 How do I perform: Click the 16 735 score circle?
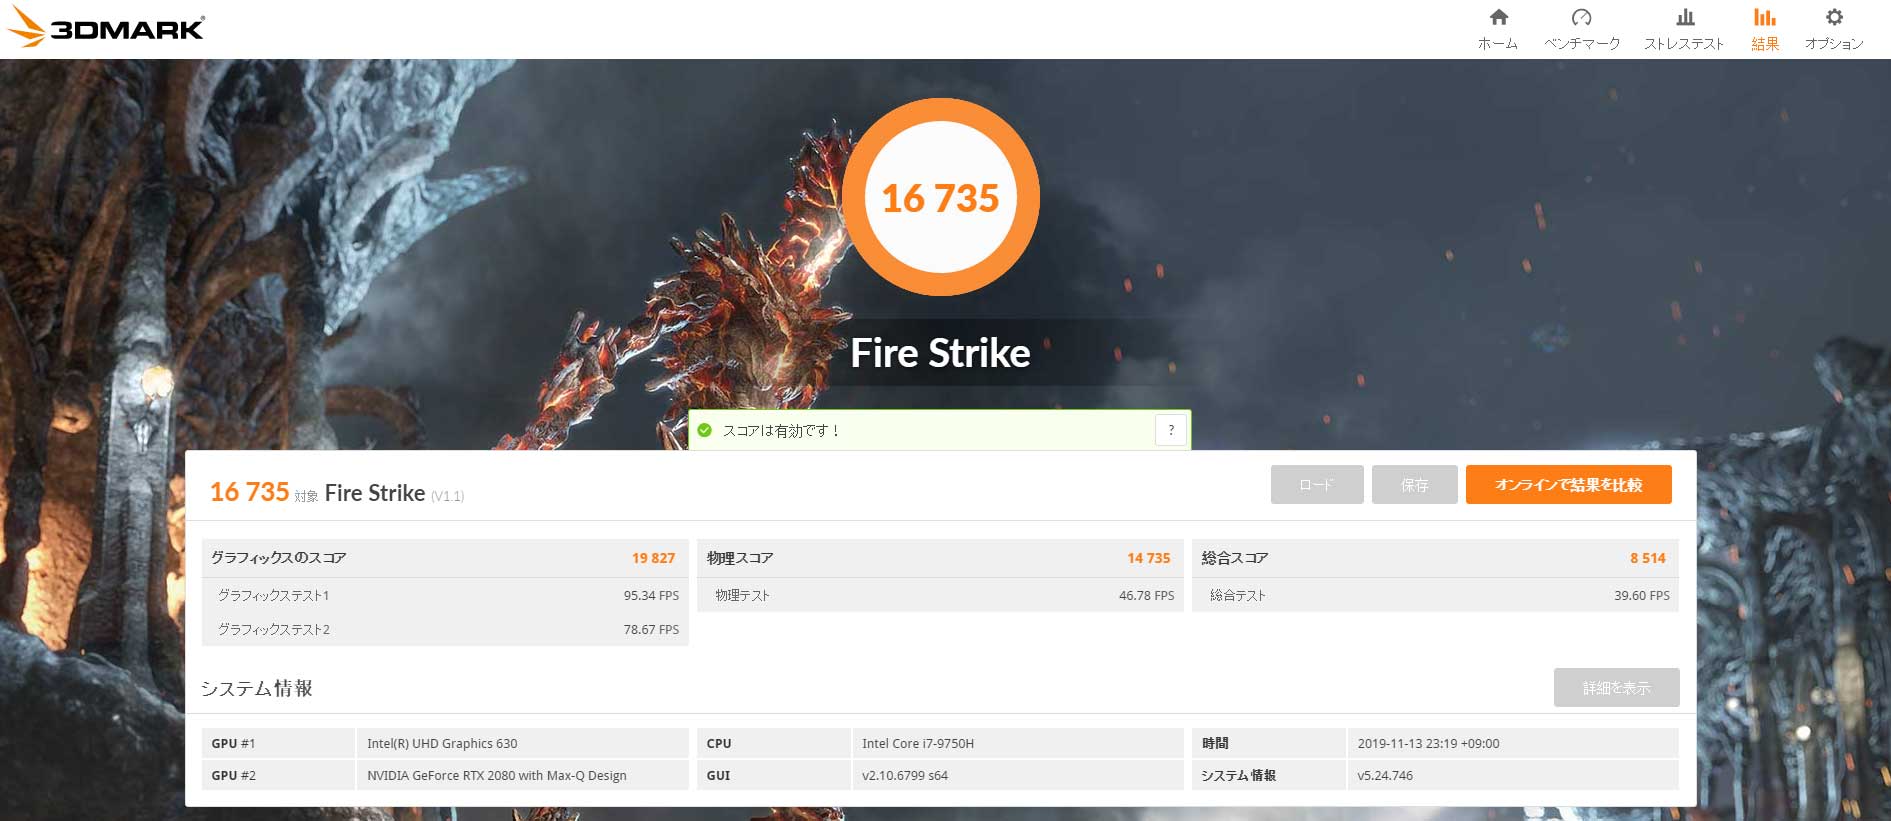point(940,197)
